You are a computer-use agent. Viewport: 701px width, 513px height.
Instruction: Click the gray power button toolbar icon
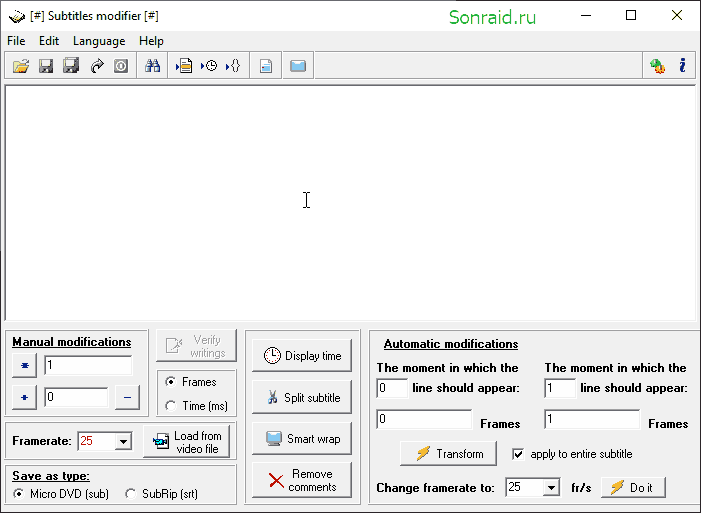[x=121, y=66]
